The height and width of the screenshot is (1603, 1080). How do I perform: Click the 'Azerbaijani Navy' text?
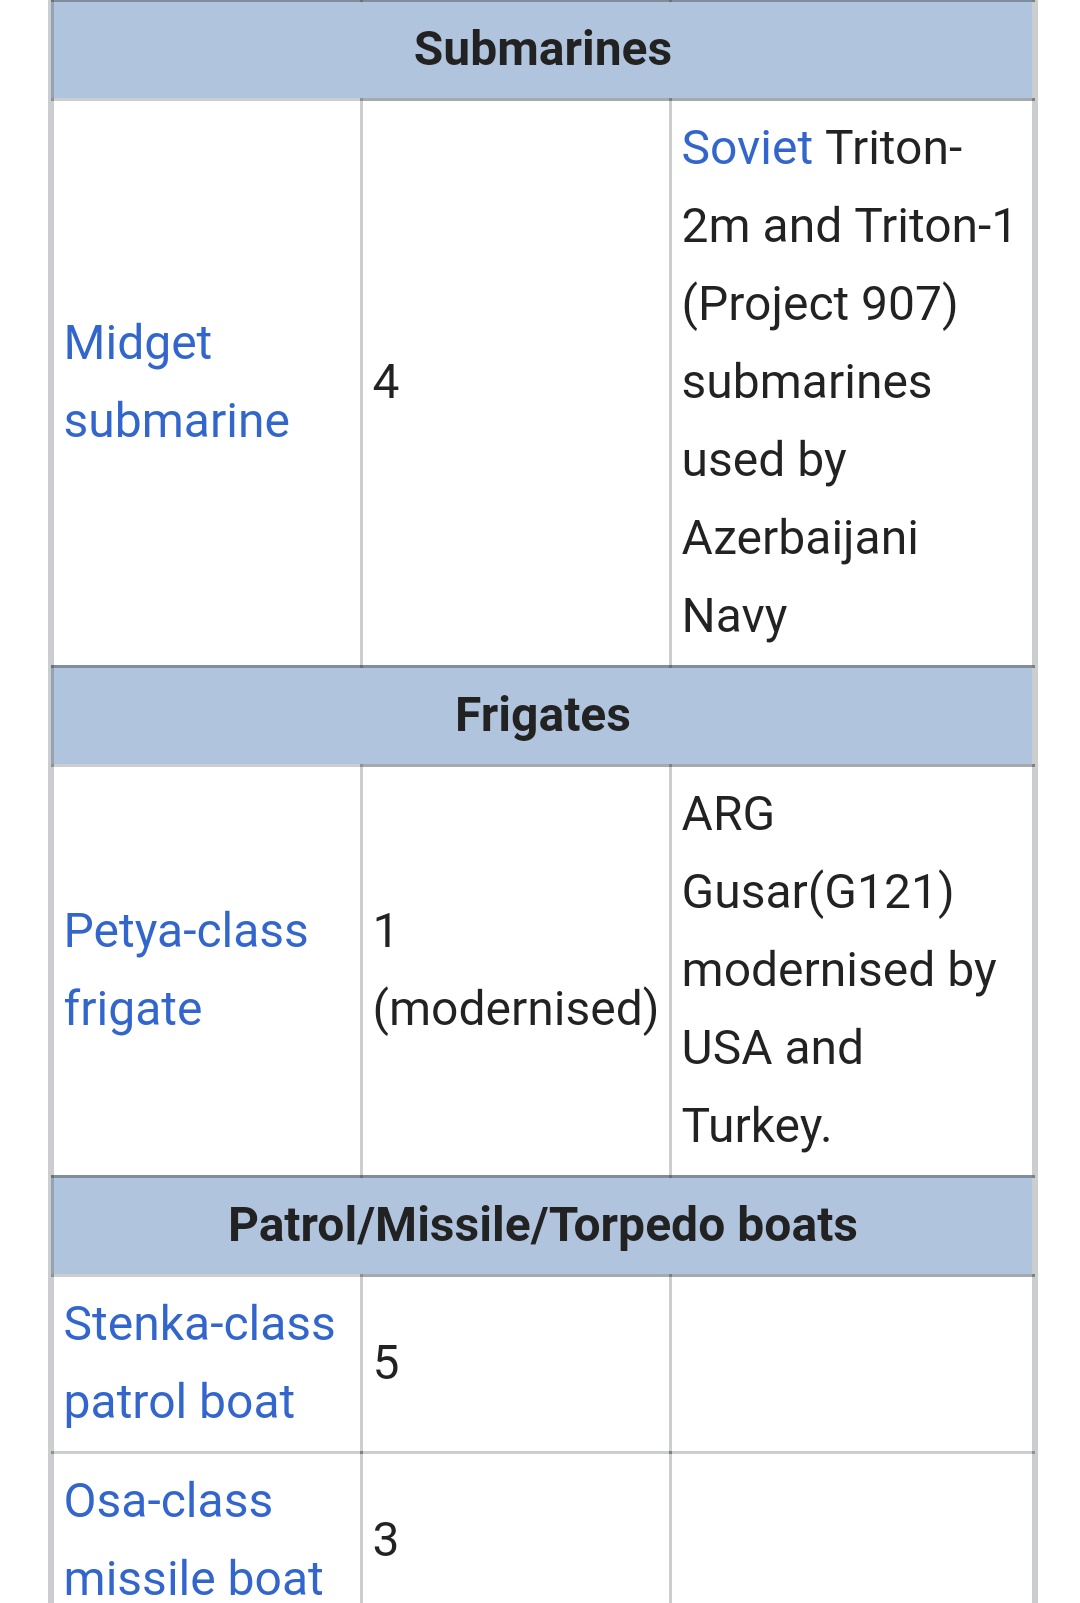tap(799, 576)
